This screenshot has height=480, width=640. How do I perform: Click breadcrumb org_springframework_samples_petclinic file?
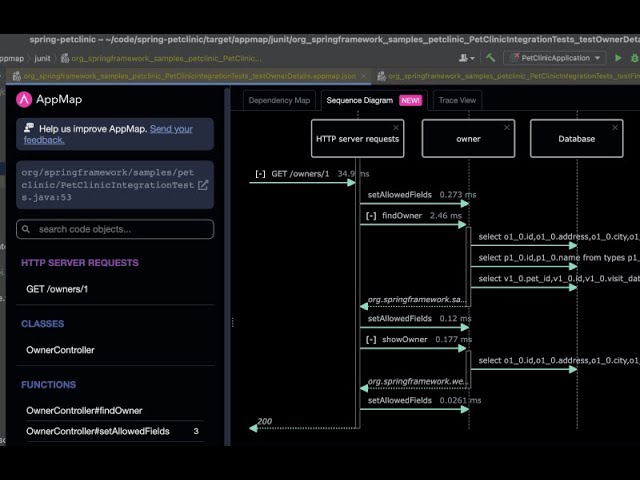(167, 58)
